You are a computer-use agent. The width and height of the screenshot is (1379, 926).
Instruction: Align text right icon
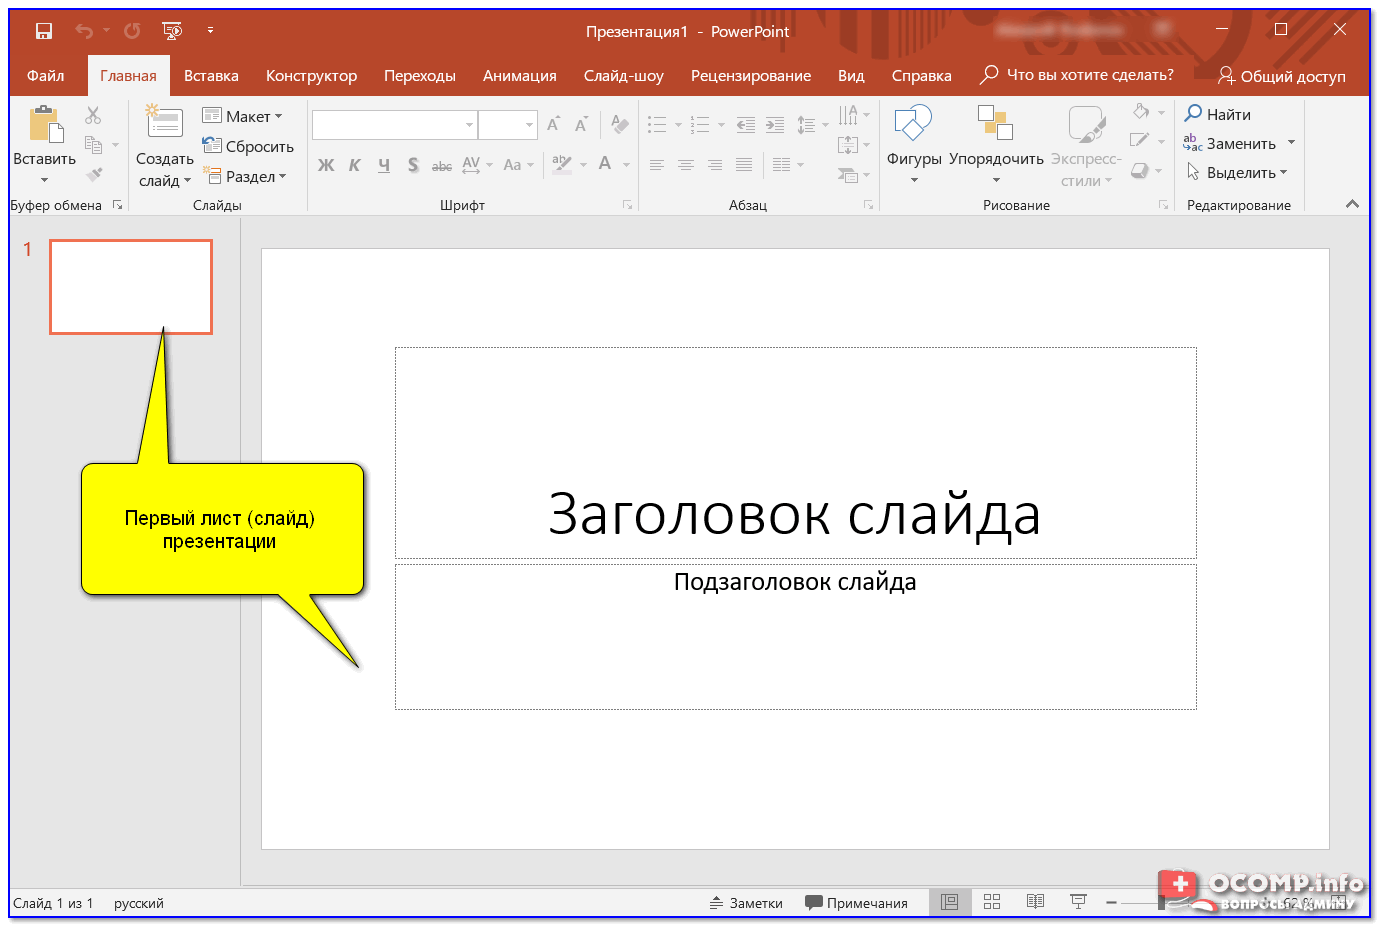[715, 165]
